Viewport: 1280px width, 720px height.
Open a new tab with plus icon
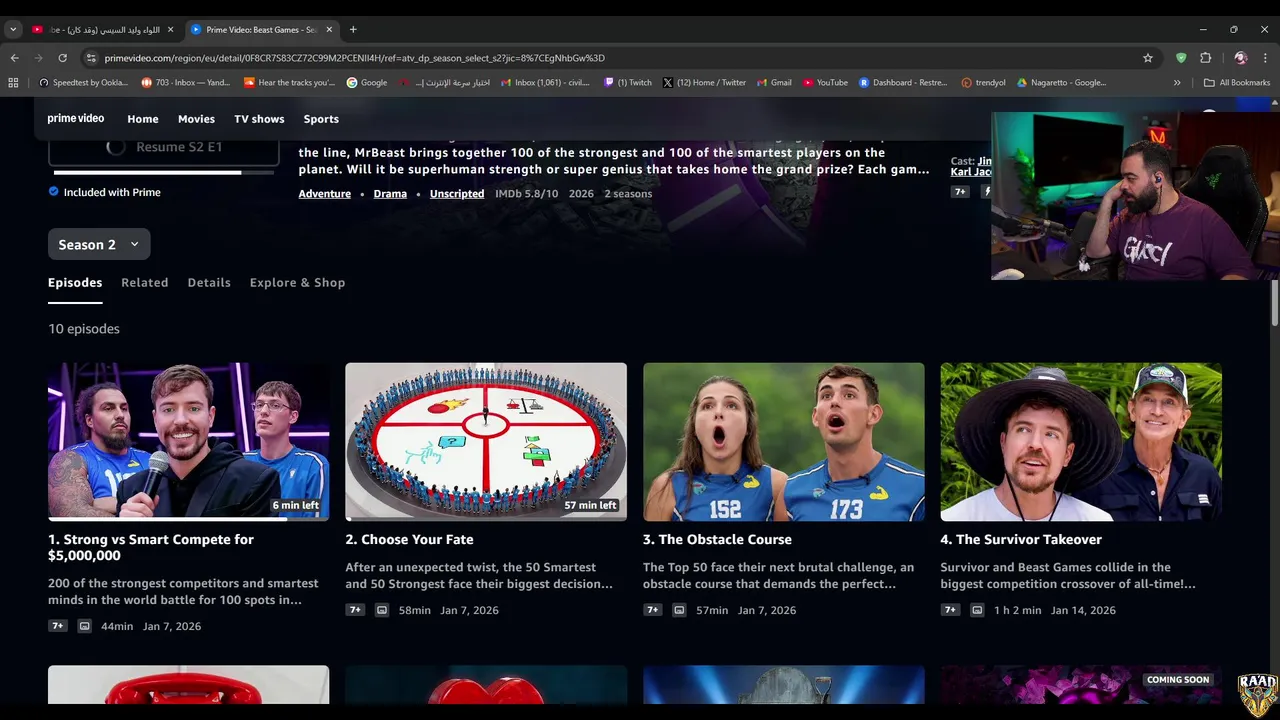(x=353, y=29)
